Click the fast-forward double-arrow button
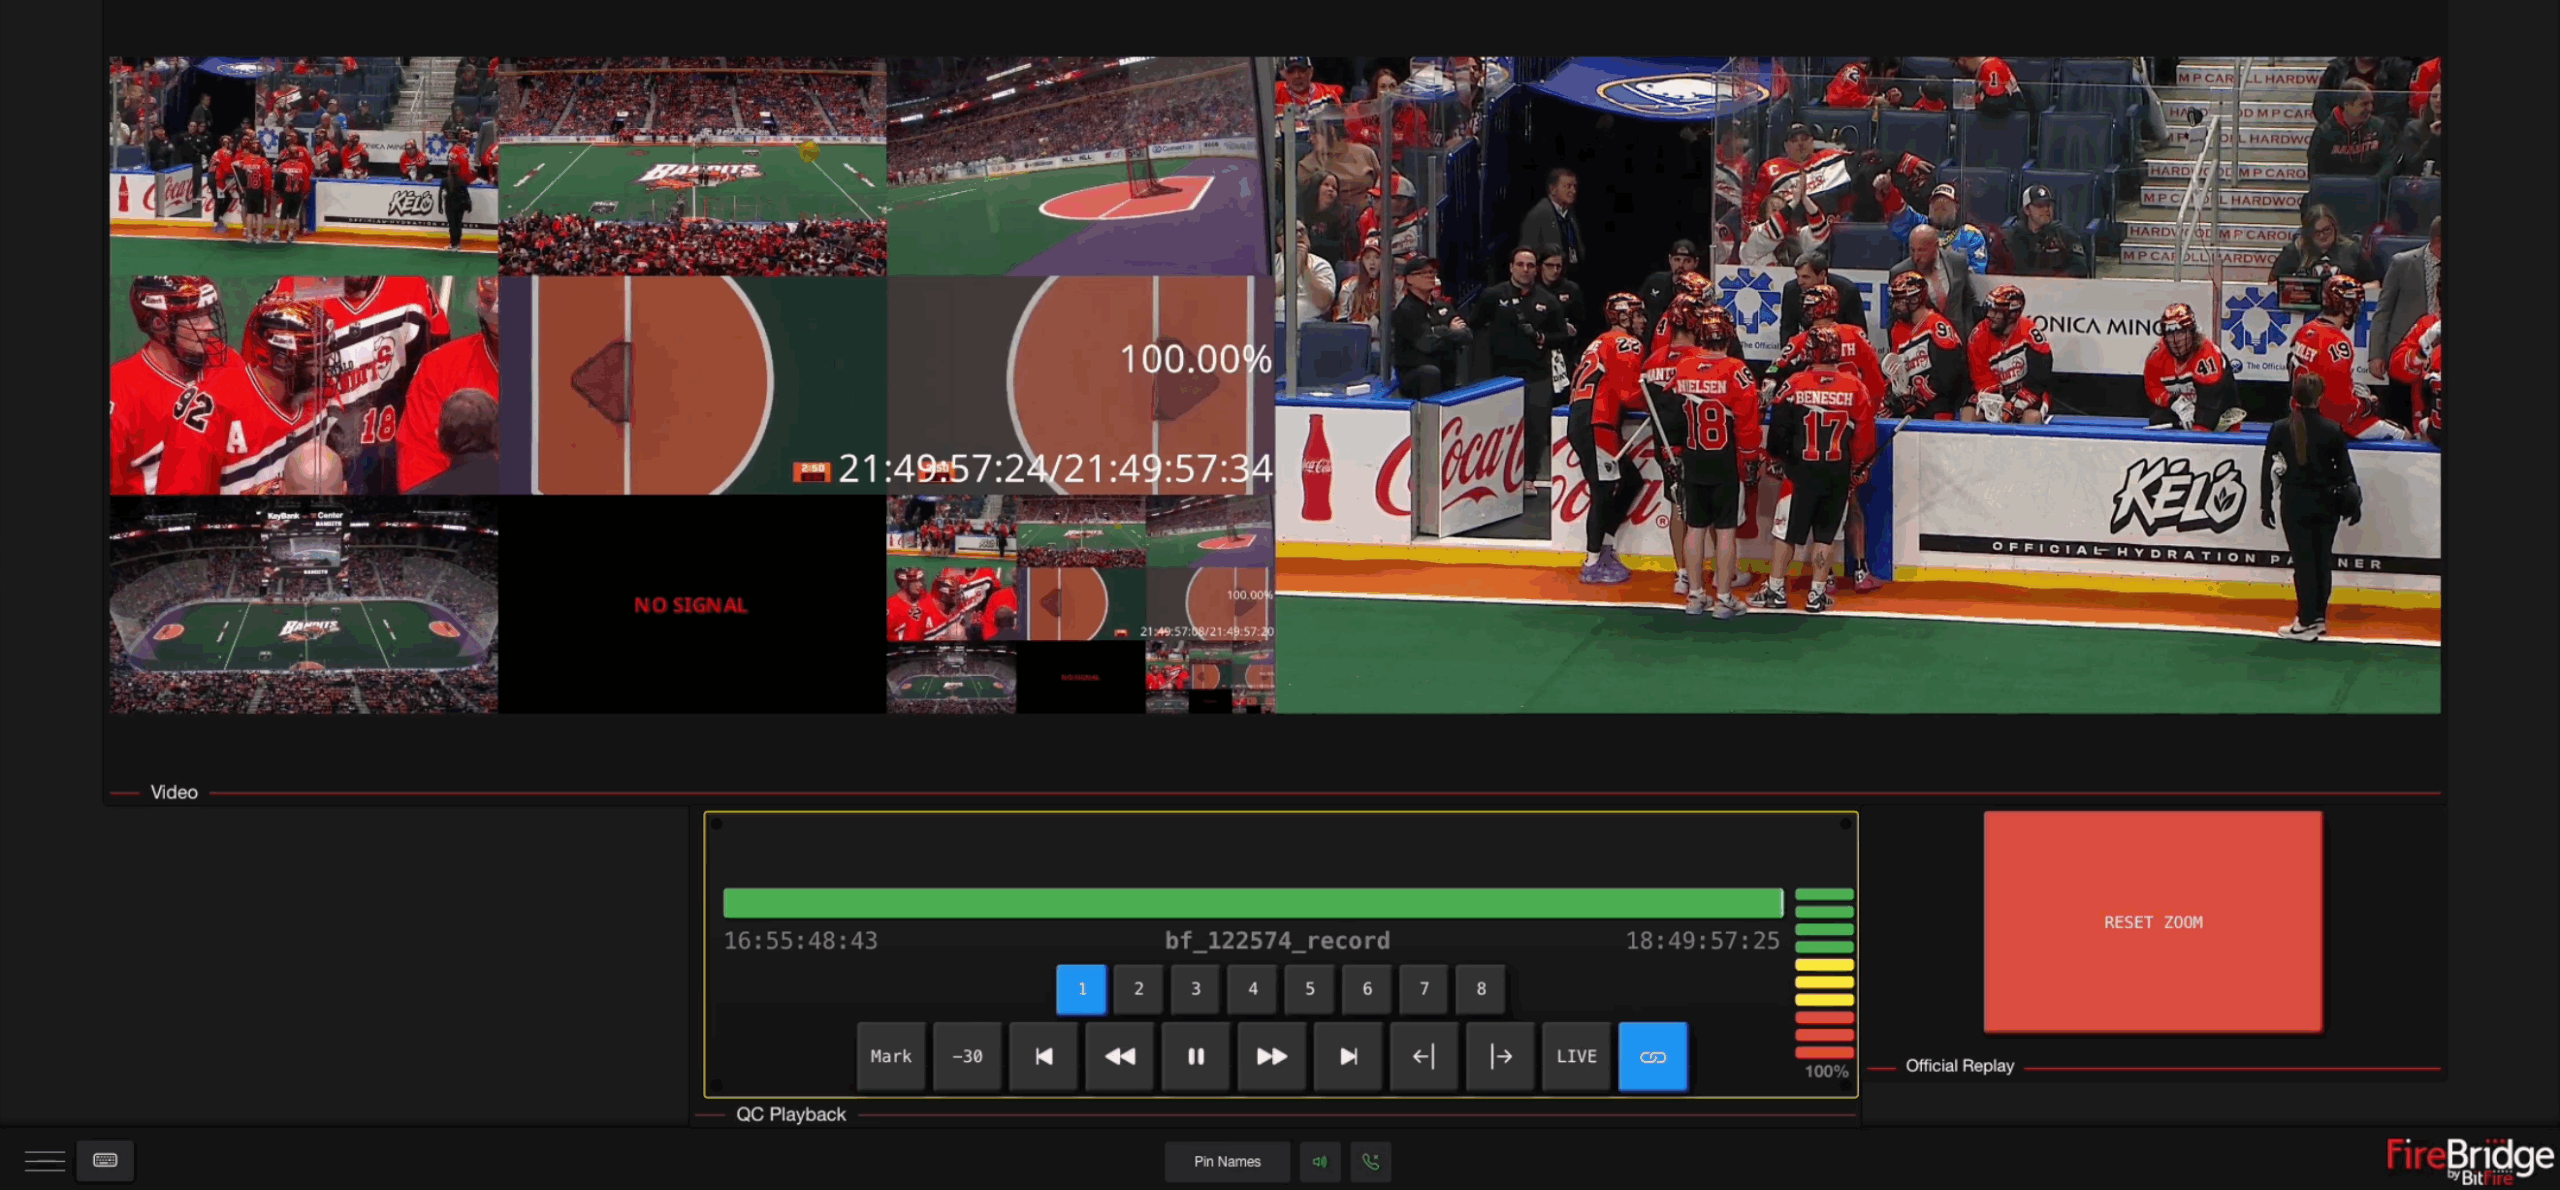Image resolution: width=2560 pixels, height=1190 pixels. 1271,1056
